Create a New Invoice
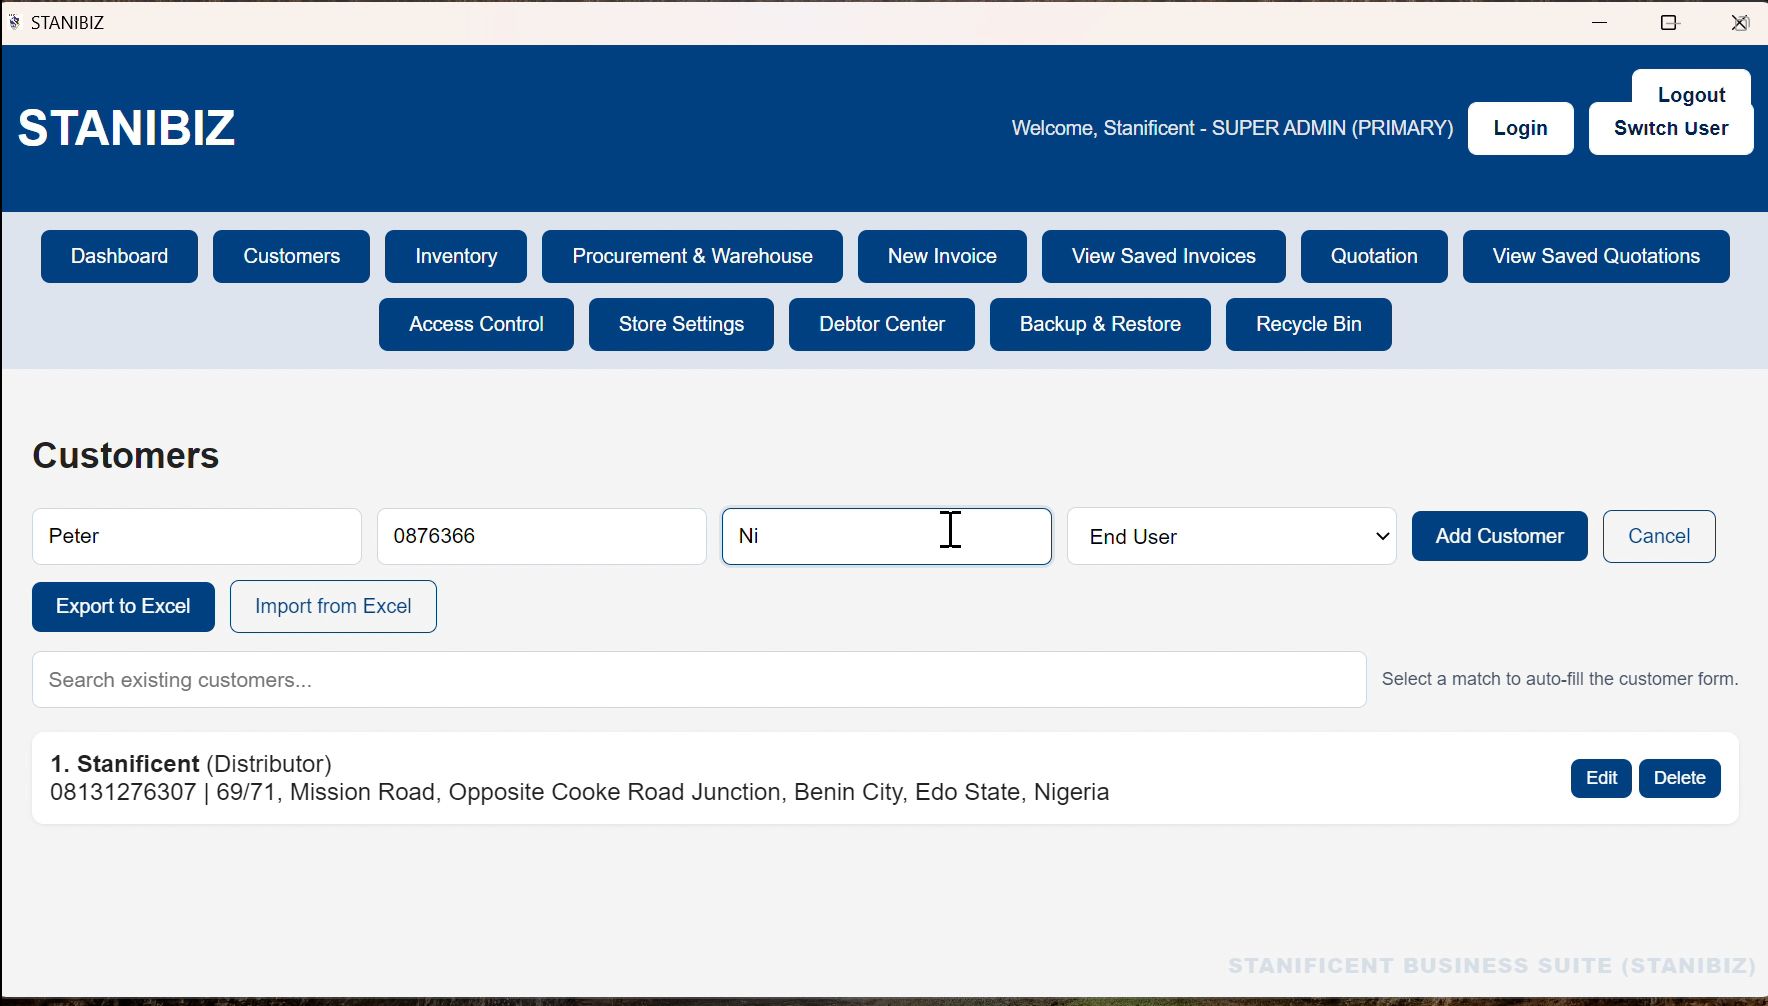This screenshot has width=1768, height=1006. pos(942,256)
